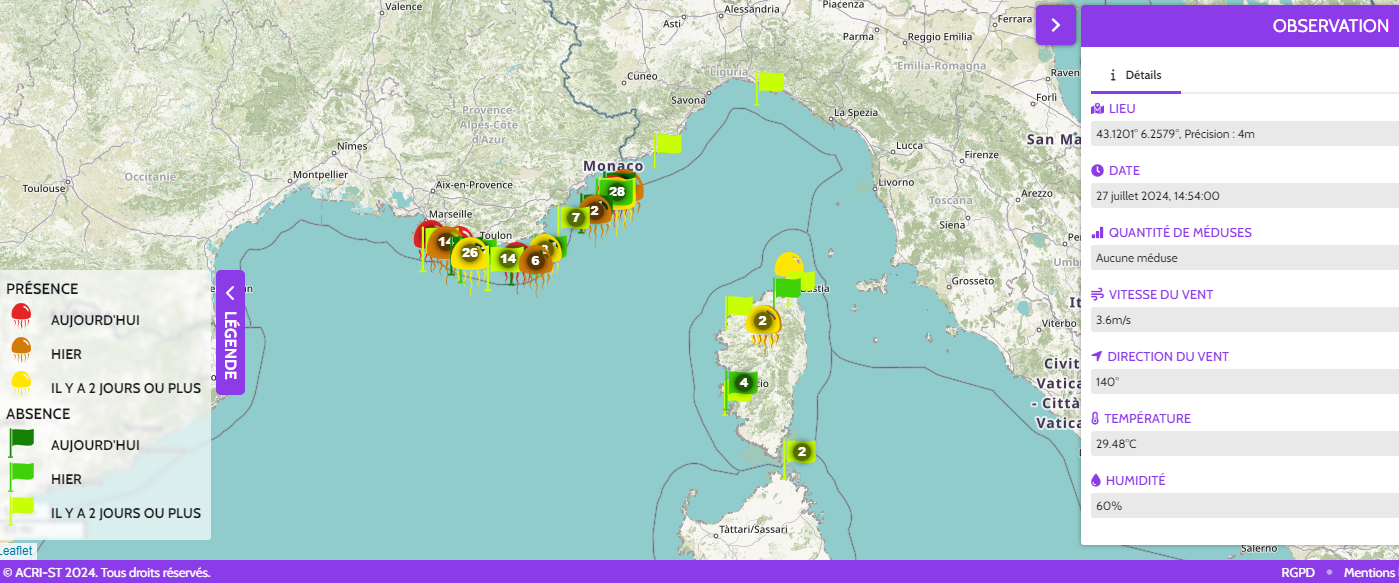Click the VITESSE DU VENT wind icon

tap(1098, 295)
